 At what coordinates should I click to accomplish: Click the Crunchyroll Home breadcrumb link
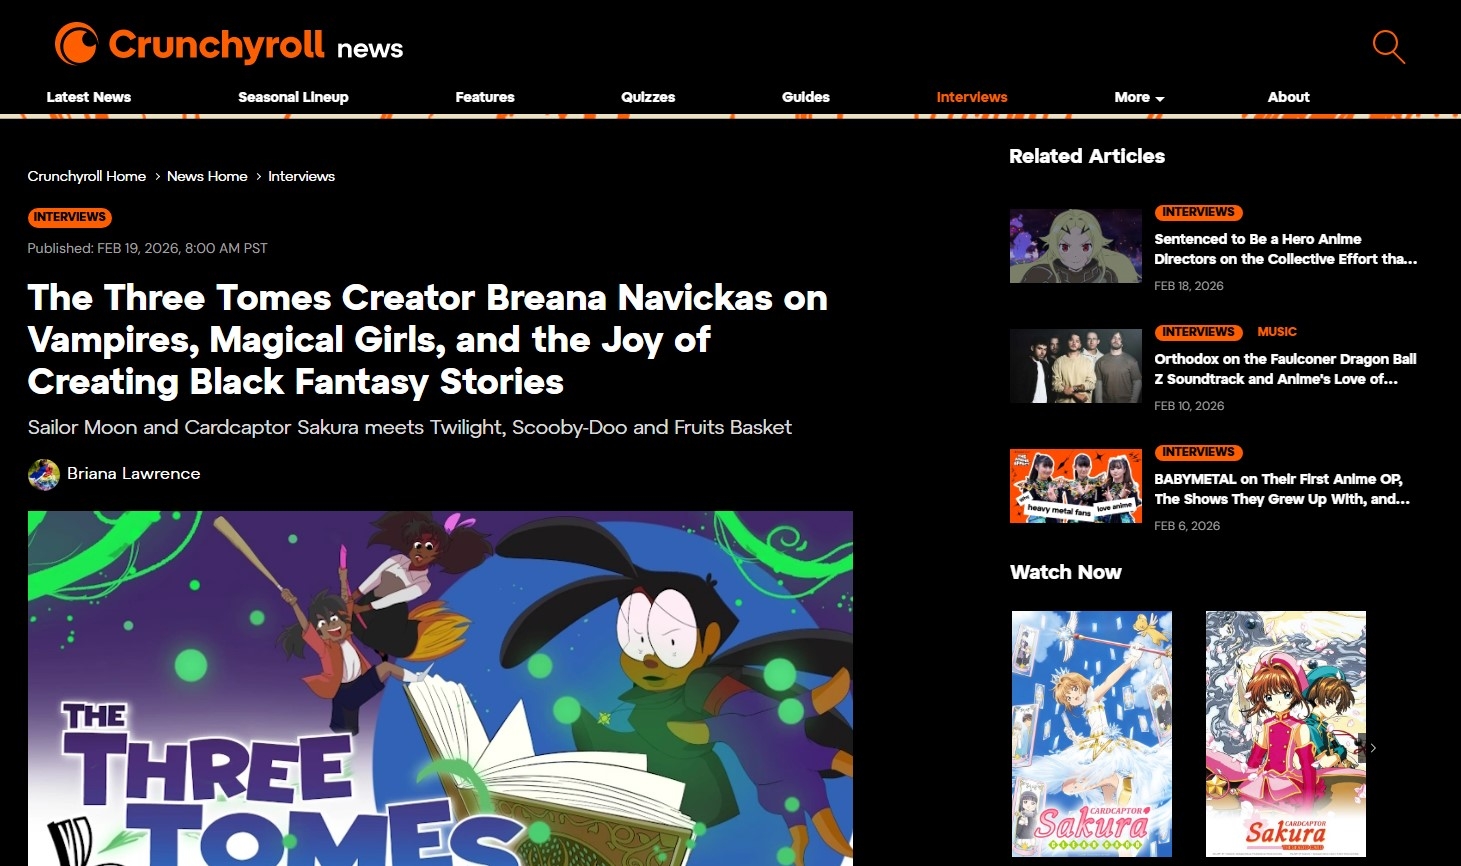click(87, 176)
